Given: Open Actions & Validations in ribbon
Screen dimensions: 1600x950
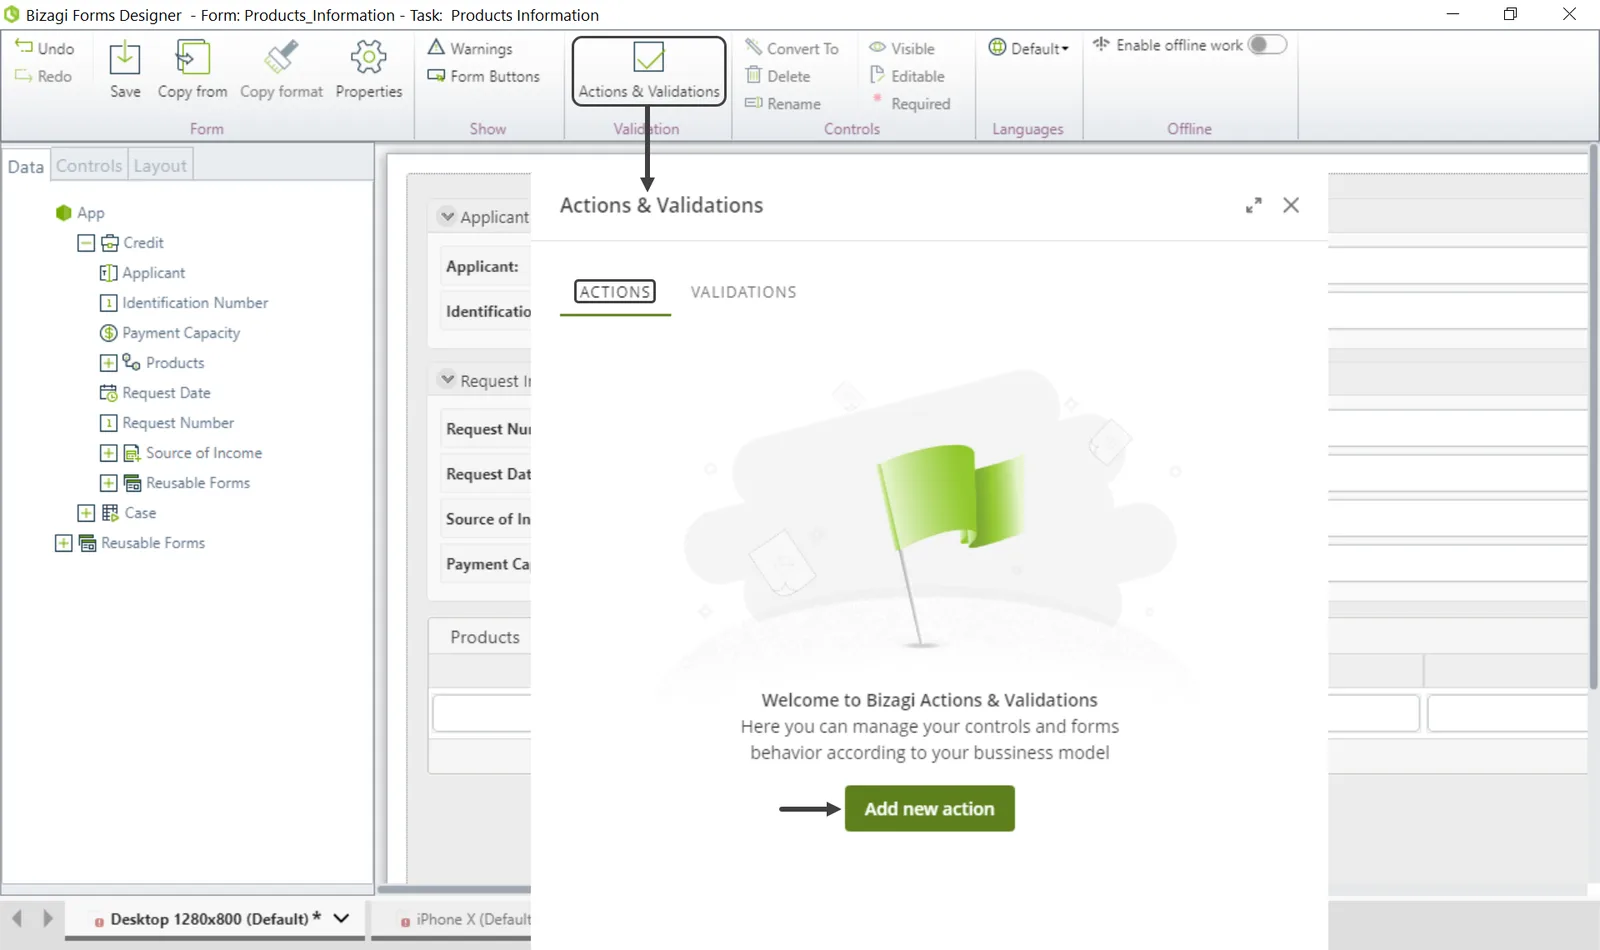Looking at the screenshot, I should 649,71.
